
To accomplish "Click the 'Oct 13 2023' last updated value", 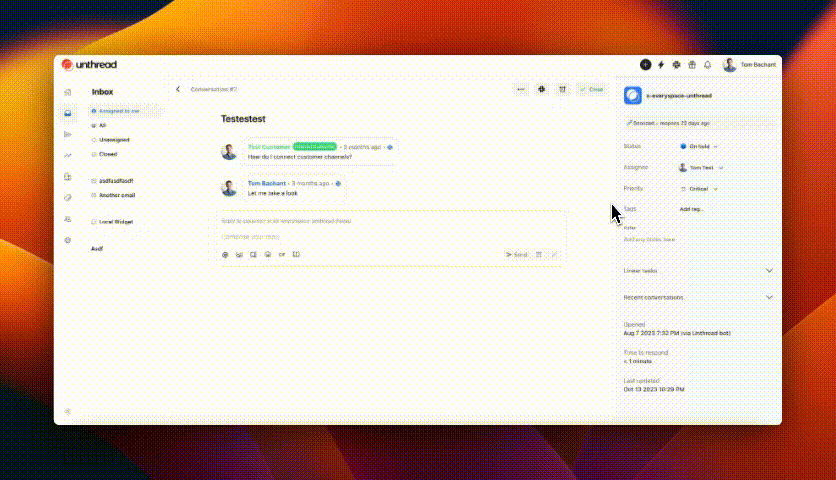I will [x=654, y=390].
